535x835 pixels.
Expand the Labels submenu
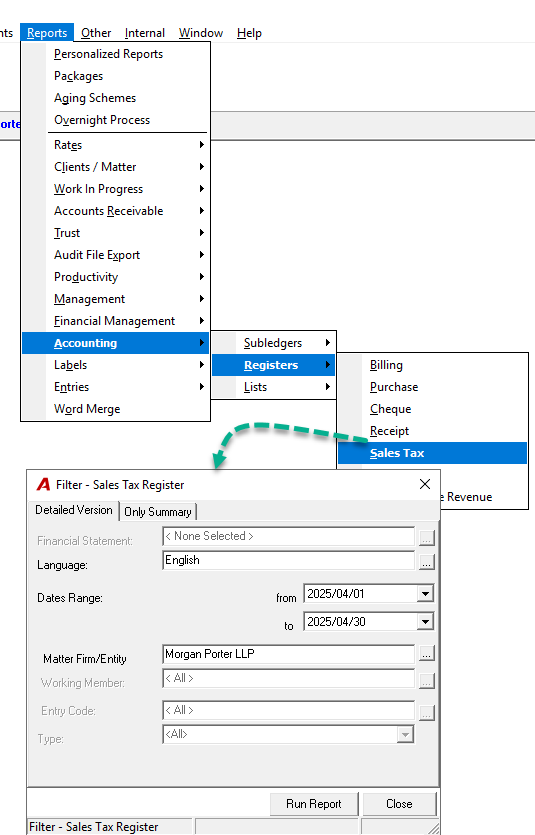[x=116, y=365]
